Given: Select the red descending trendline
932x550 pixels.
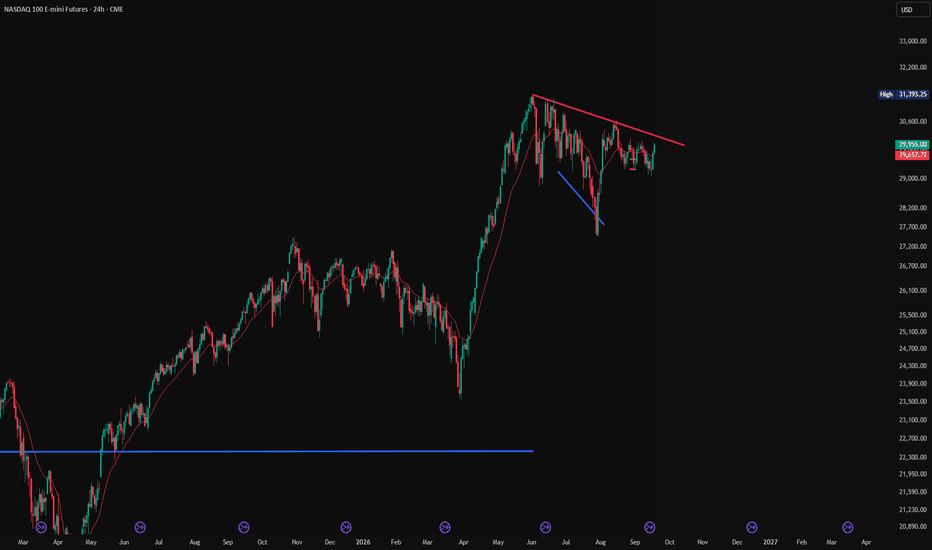Looking at the screenshot, I should pyautogui.click(x=609, y=120).
